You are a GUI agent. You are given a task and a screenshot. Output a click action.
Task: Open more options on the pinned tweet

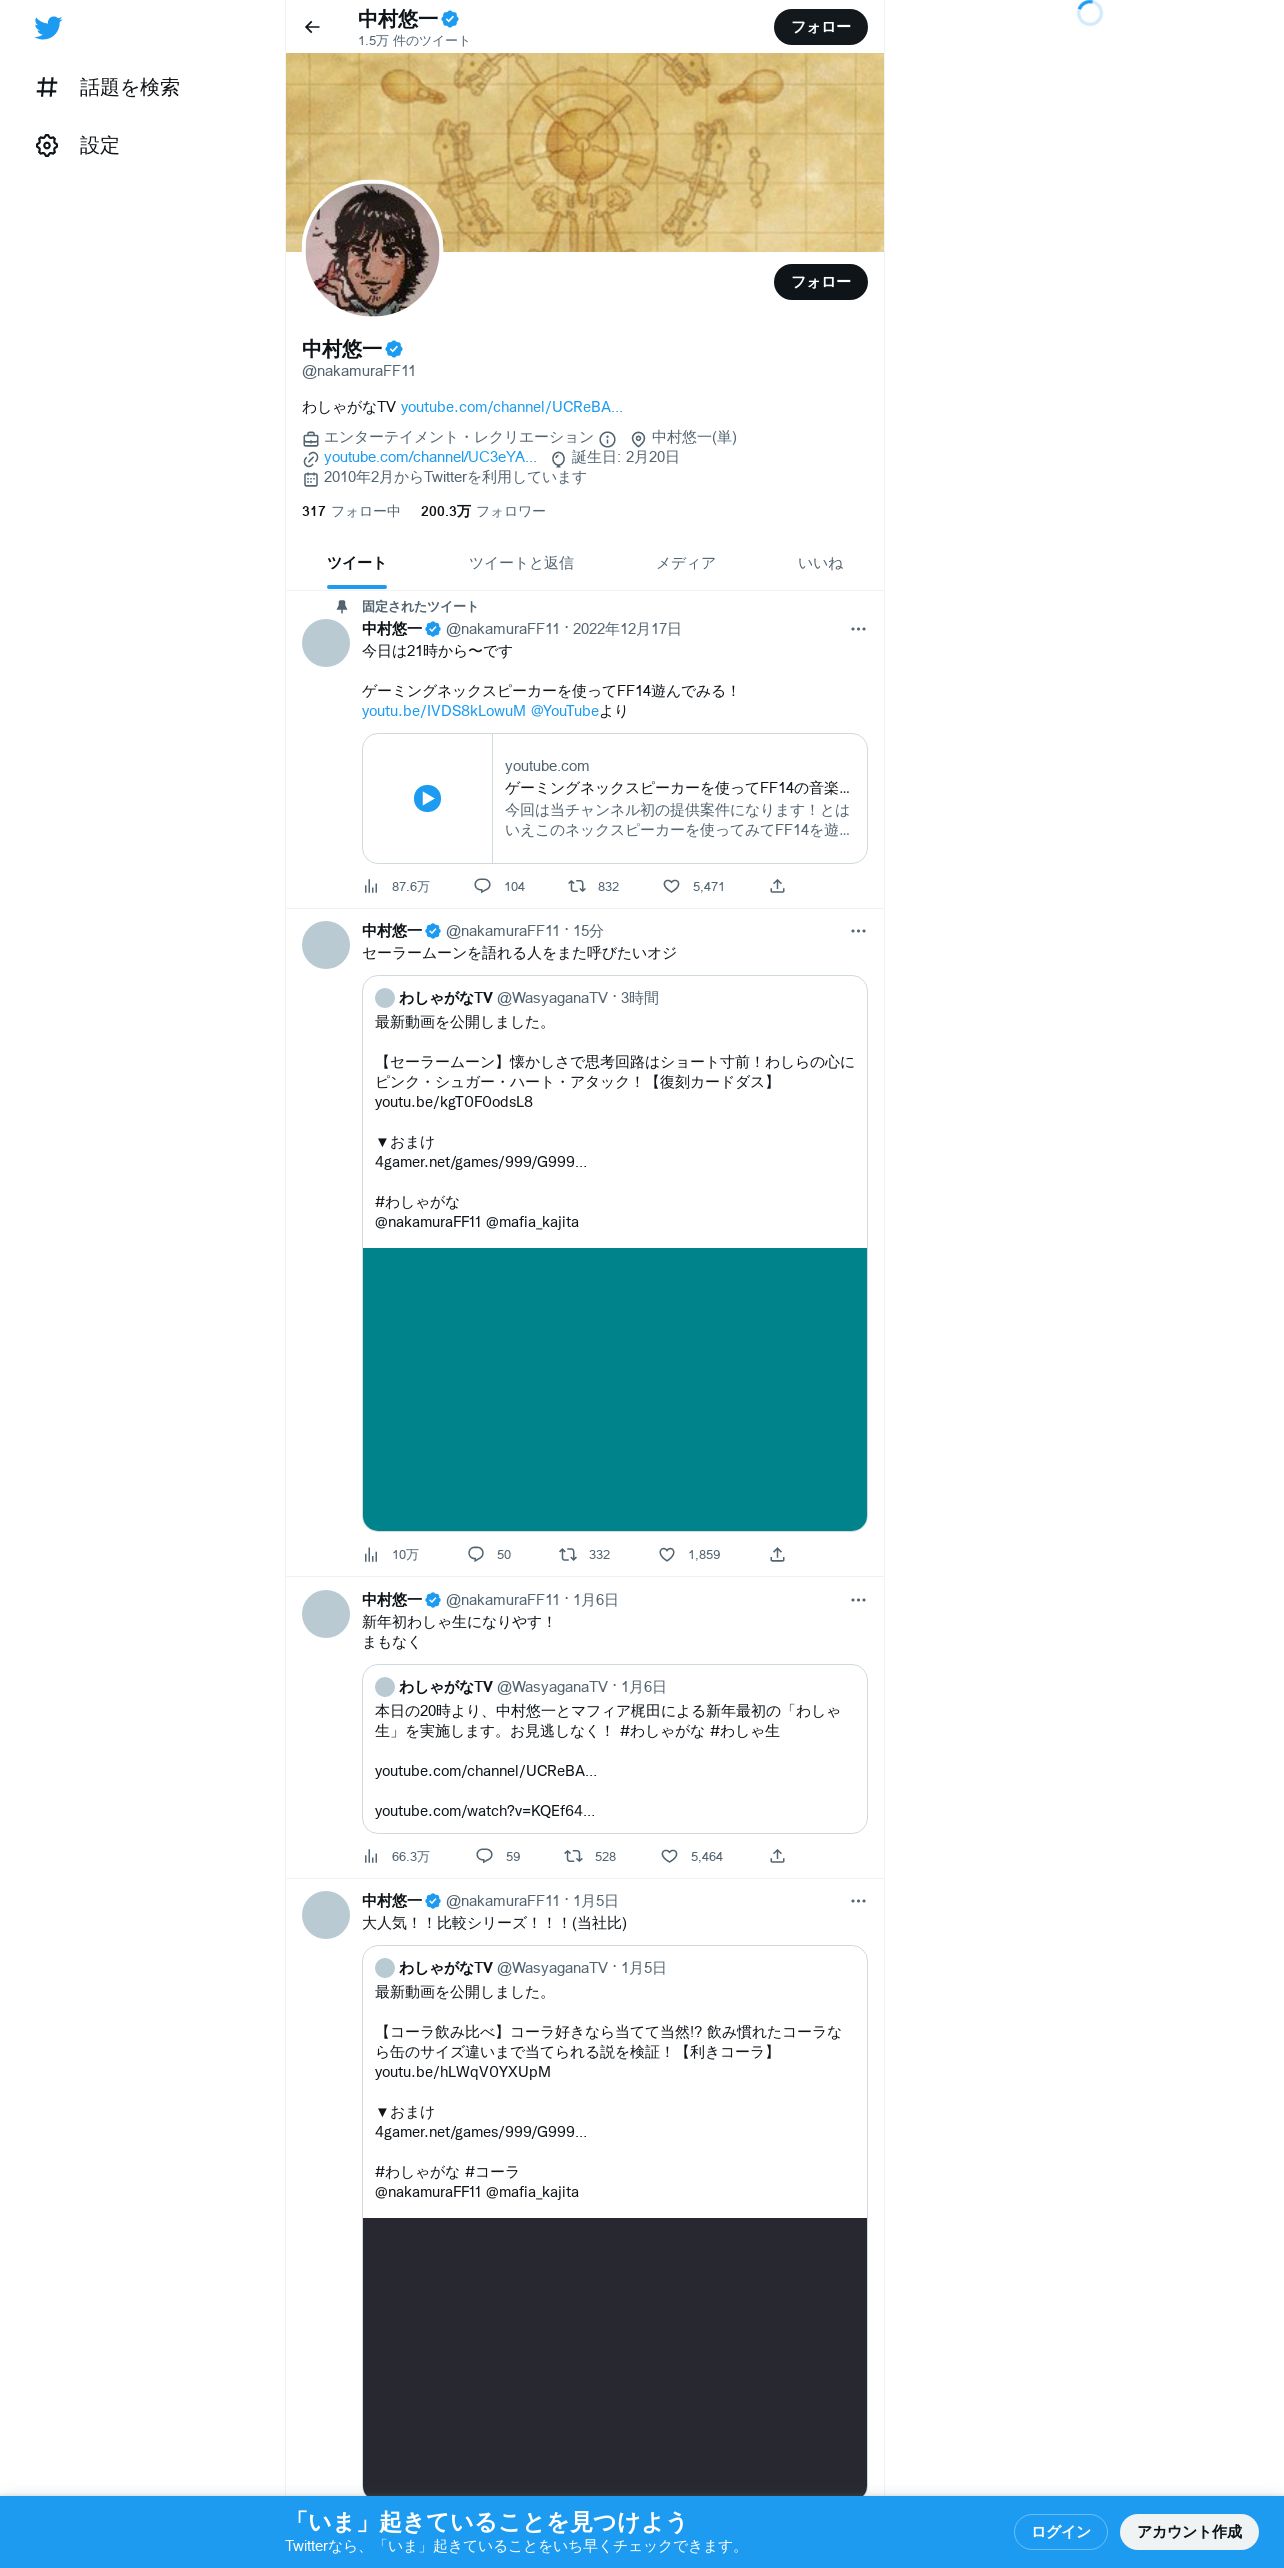coord(858,629)
